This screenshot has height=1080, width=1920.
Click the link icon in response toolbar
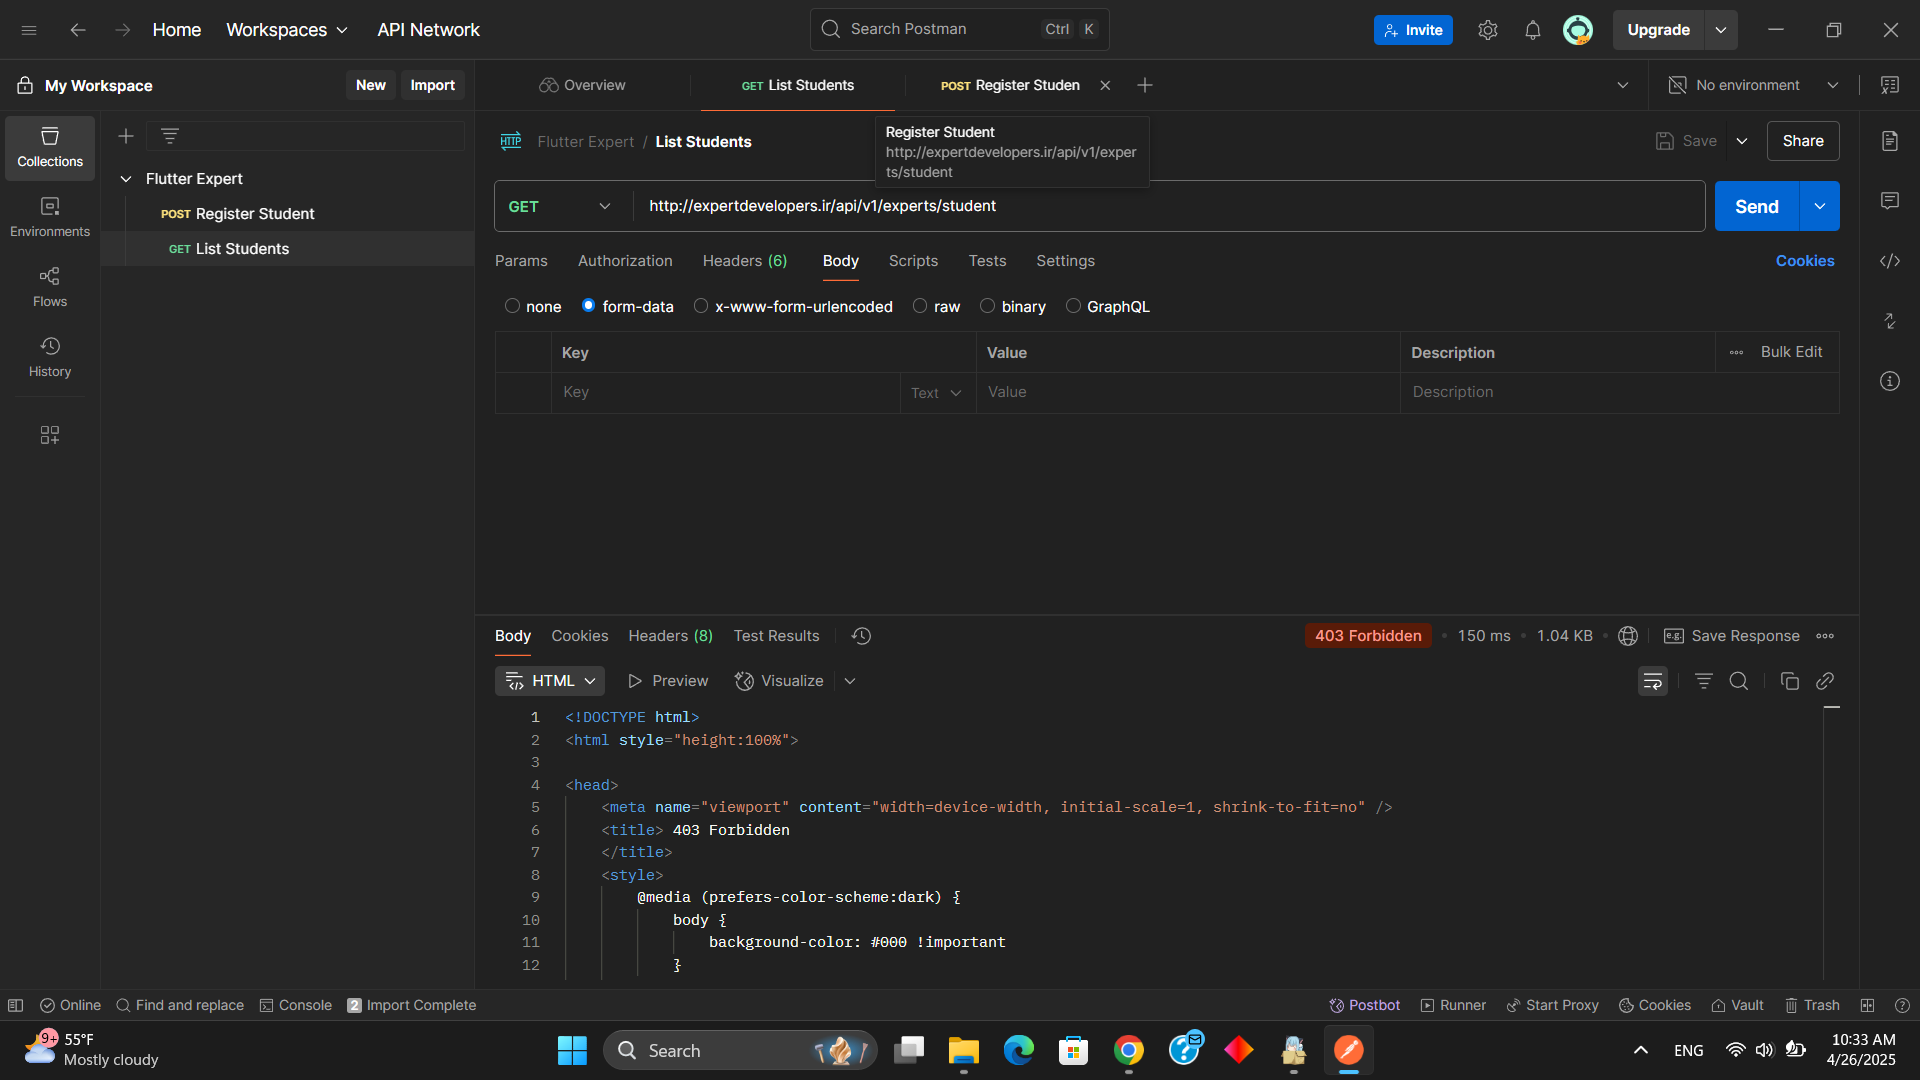coord(1825,681)
